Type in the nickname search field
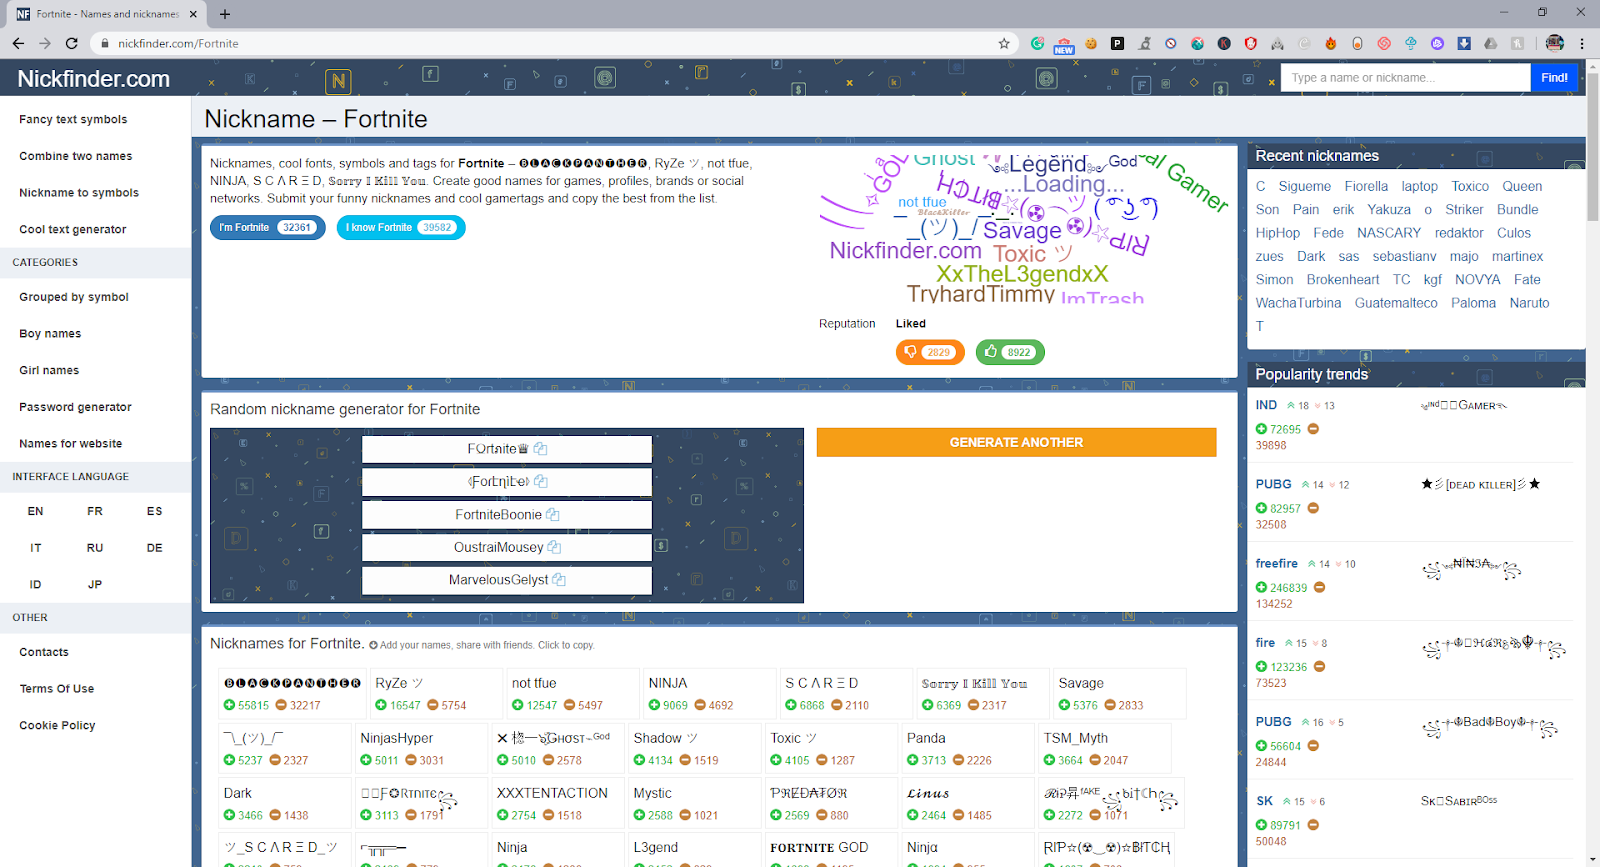1600x867 pixels. coord(1405,77)
